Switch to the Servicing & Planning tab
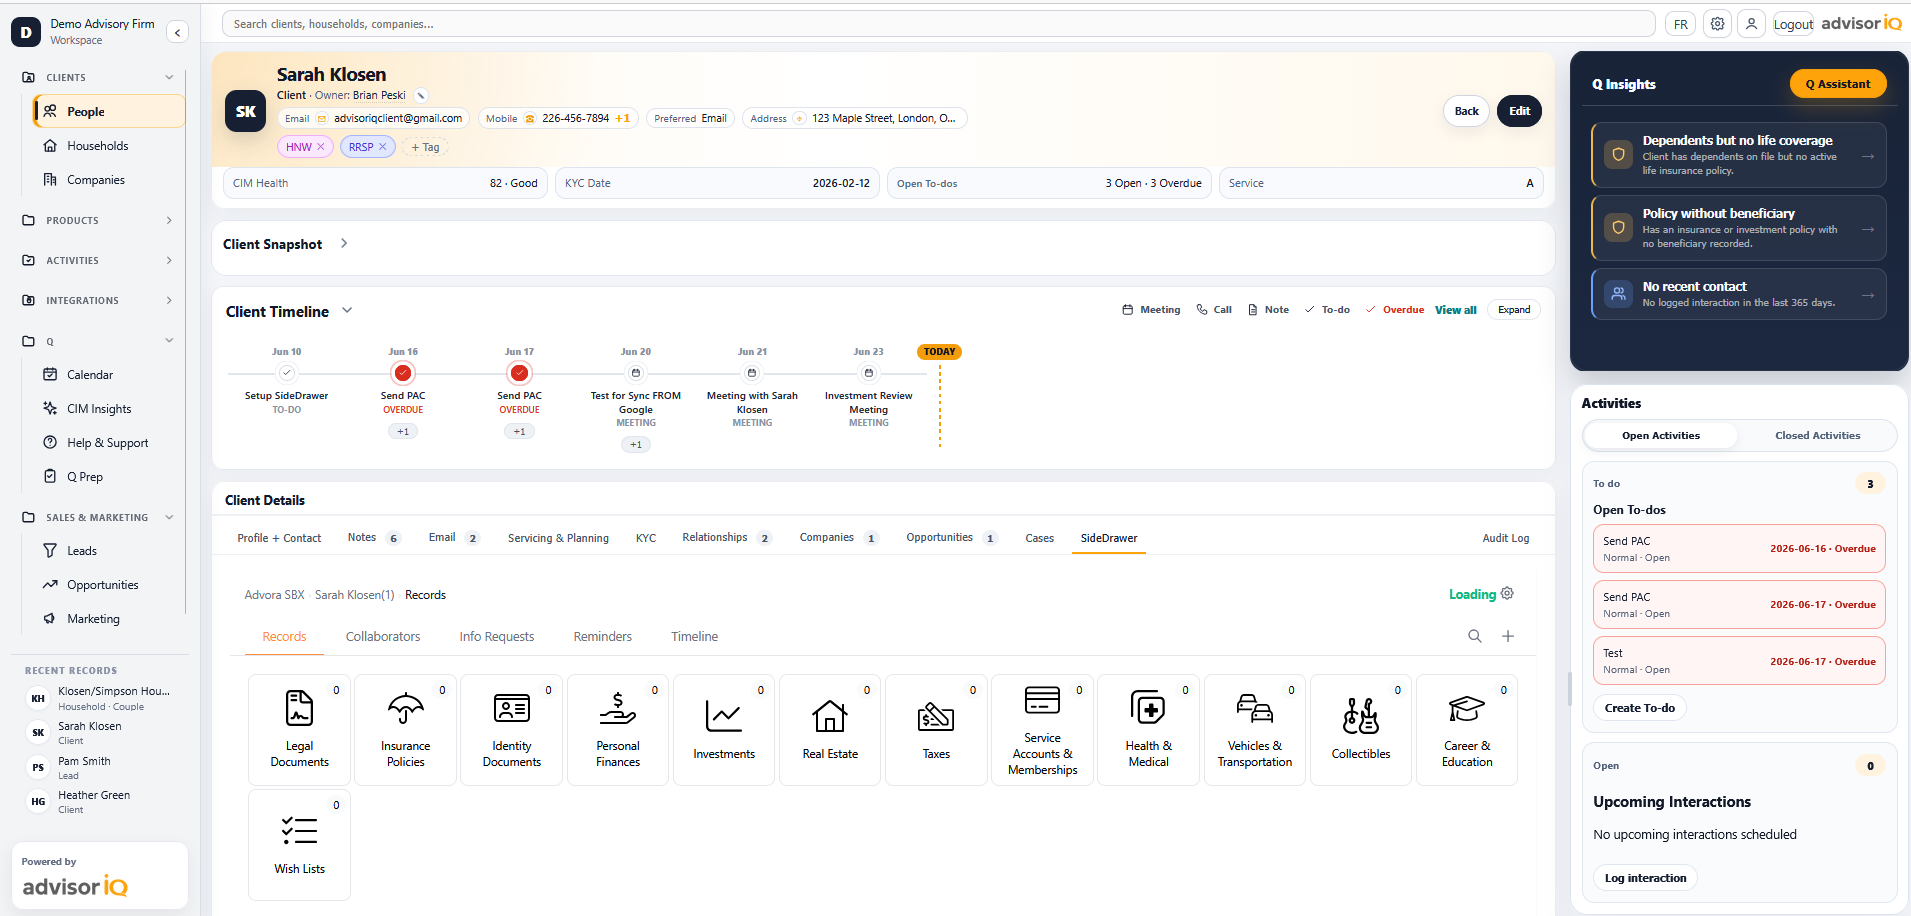This screenshot has width=1911, height=916. (558, 538)
